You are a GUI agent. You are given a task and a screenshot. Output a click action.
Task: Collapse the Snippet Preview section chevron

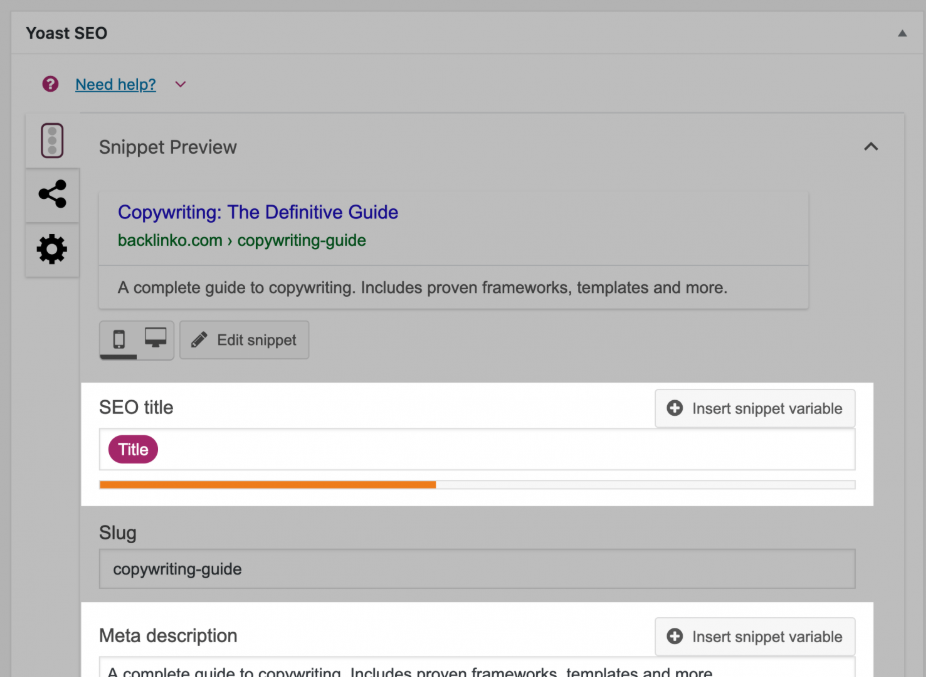(871, 147)
